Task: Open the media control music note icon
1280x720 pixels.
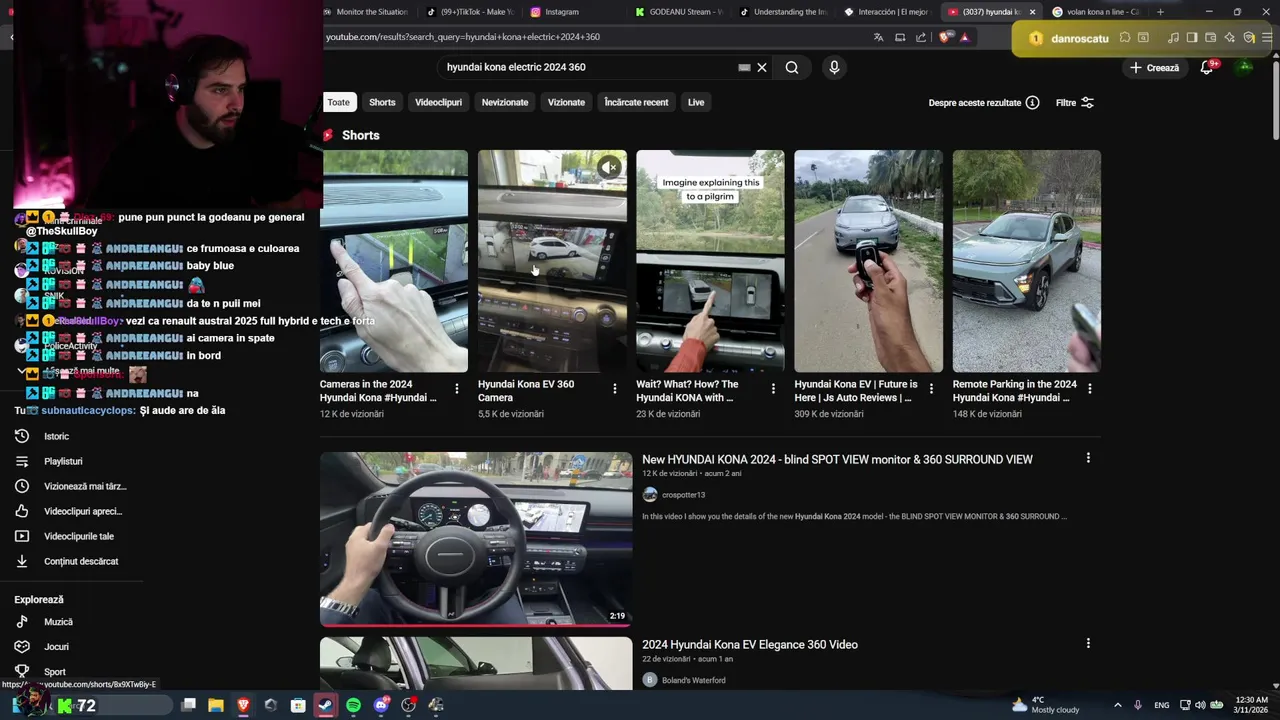Action: [x=1173, y=38]
